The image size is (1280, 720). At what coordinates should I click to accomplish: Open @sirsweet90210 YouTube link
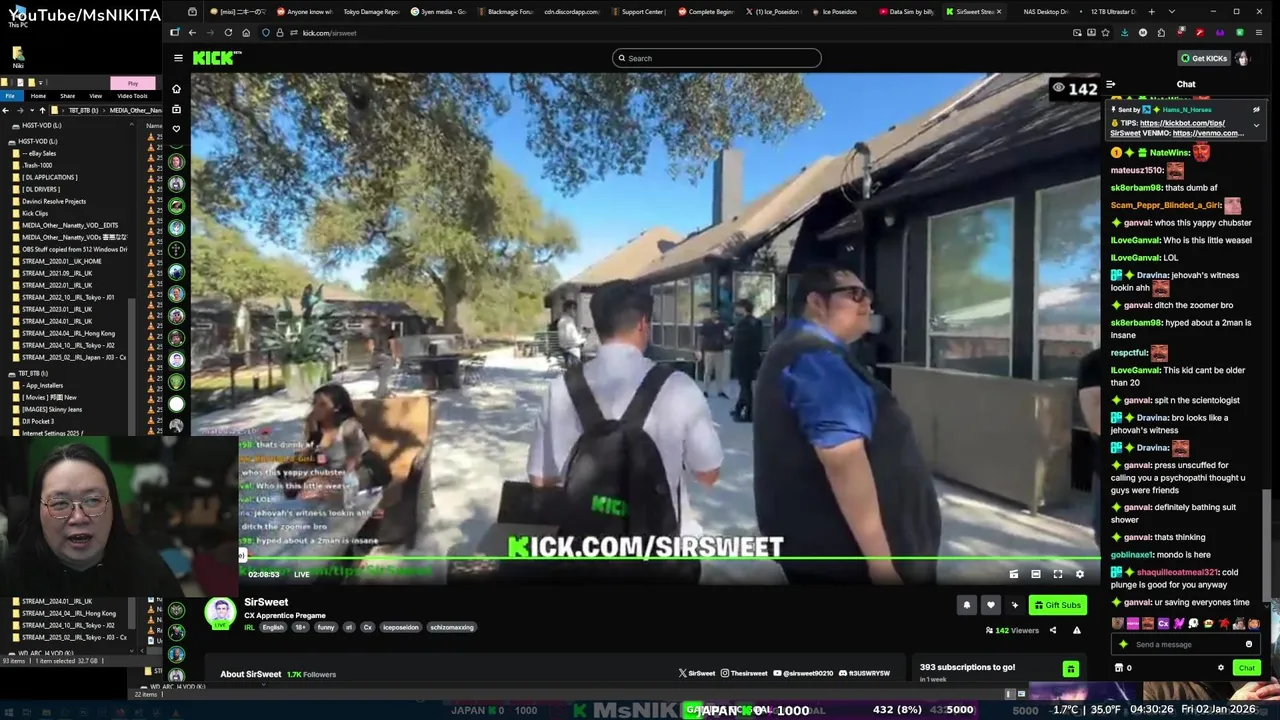pos(802,674)
